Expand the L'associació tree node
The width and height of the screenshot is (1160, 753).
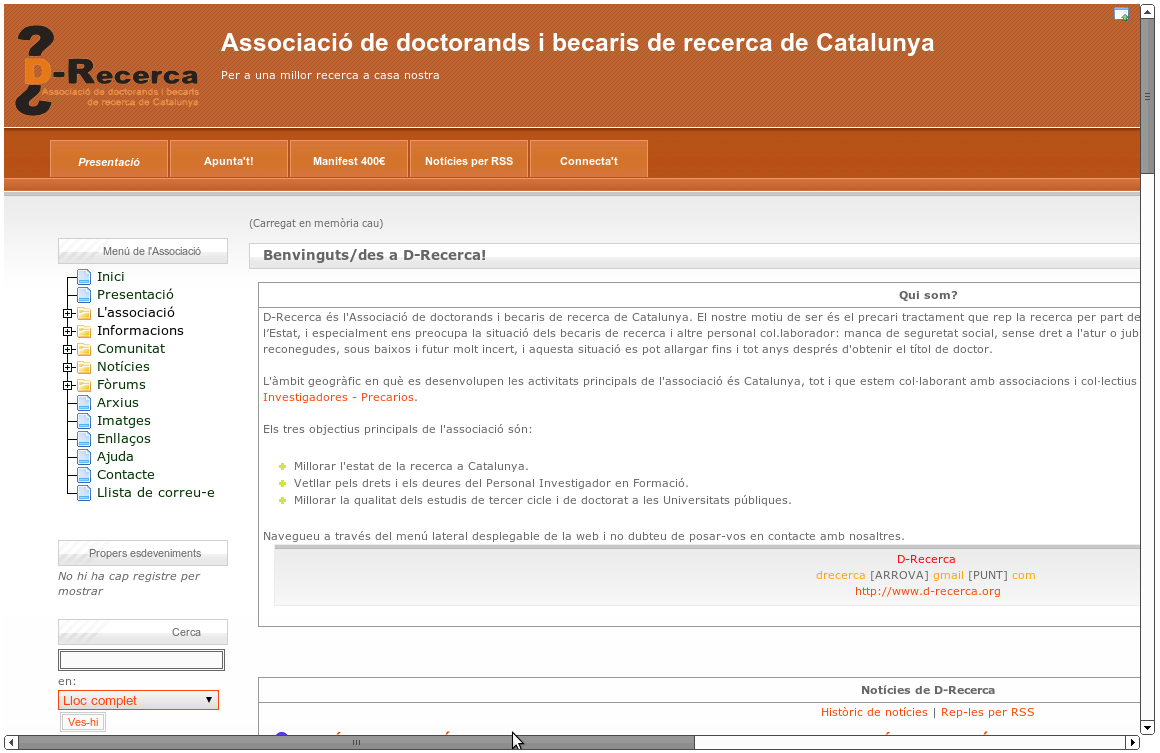pos(67,313)
